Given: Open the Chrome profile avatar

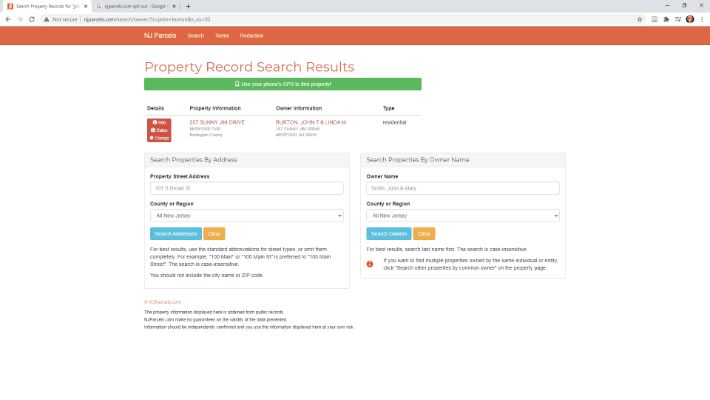Looking at the screenshot, I should pyautogui.click(x=690, y=19).
